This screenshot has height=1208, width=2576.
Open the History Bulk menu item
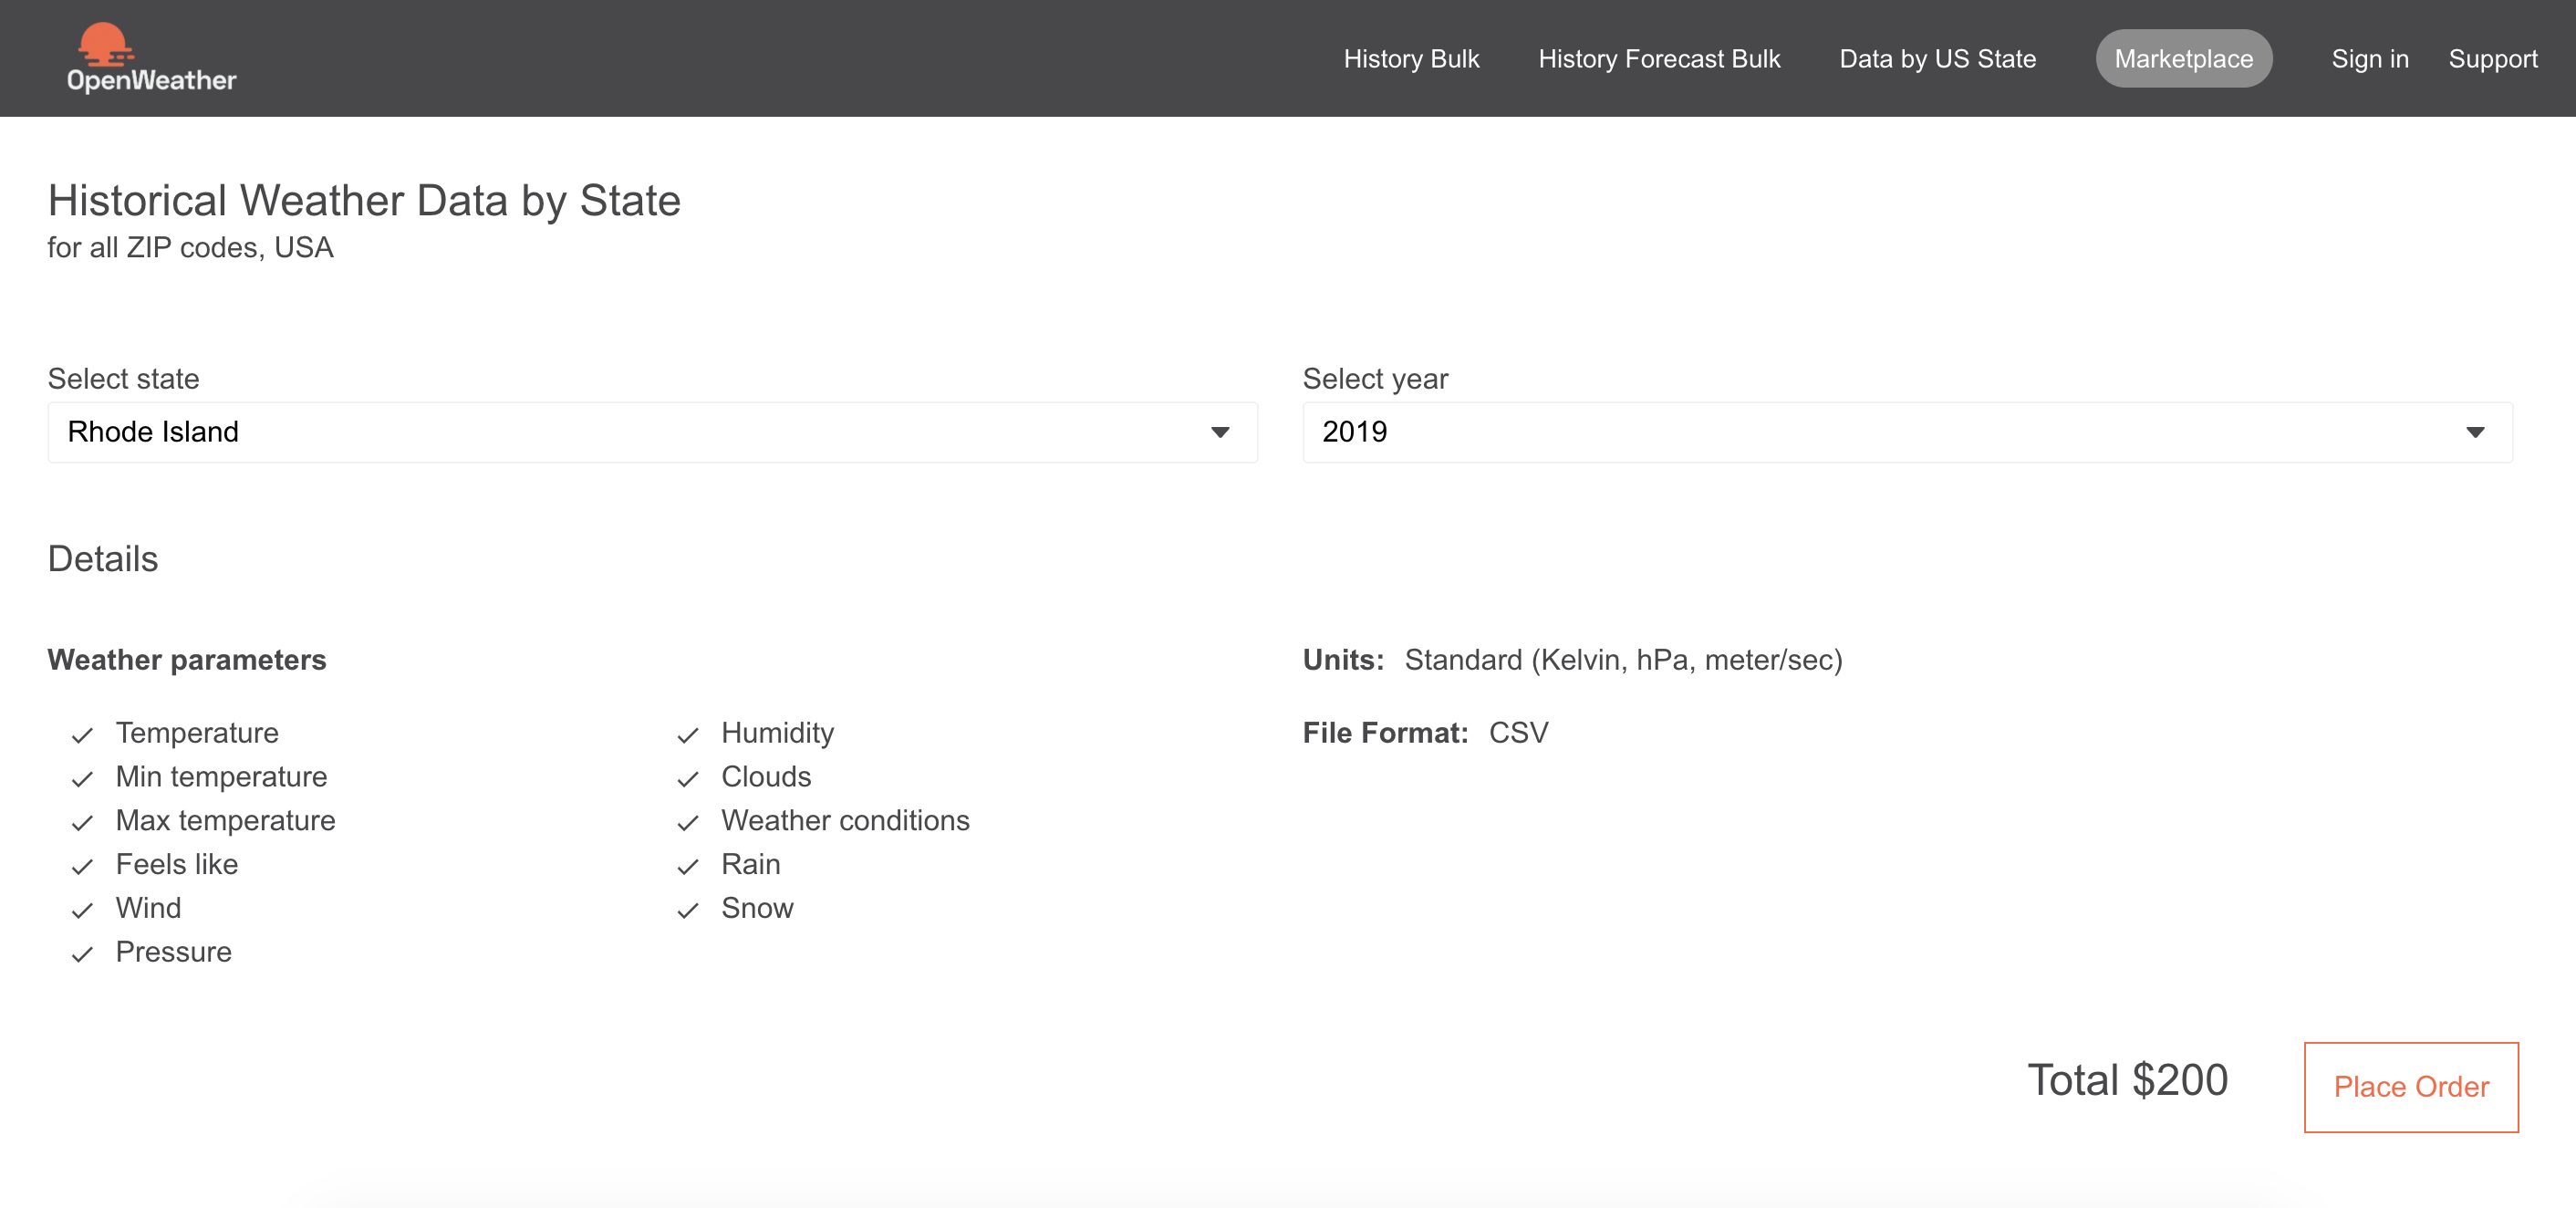pos(1410,59)
